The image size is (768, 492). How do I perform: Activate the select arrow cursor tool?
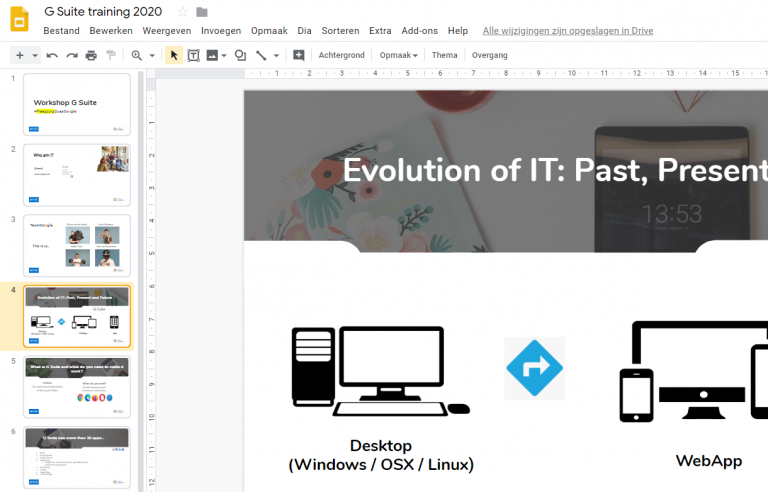pyautogui.click(x=173, y=55)
